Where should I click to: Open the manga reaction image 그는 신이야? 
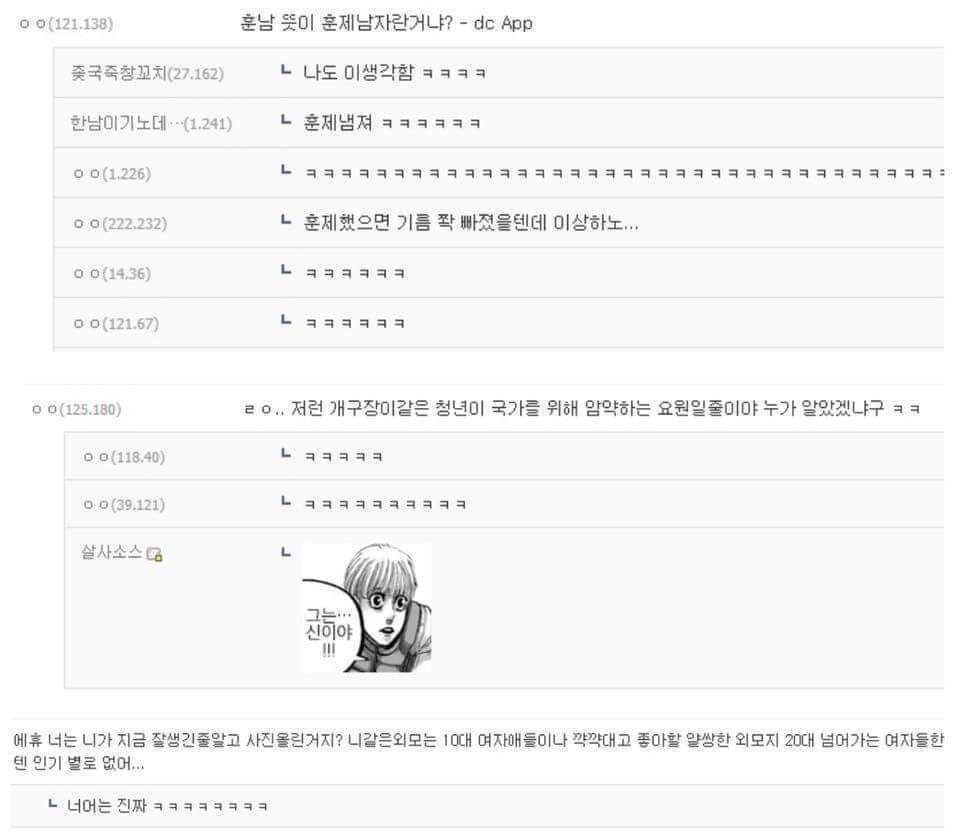(x=367, y=607)
